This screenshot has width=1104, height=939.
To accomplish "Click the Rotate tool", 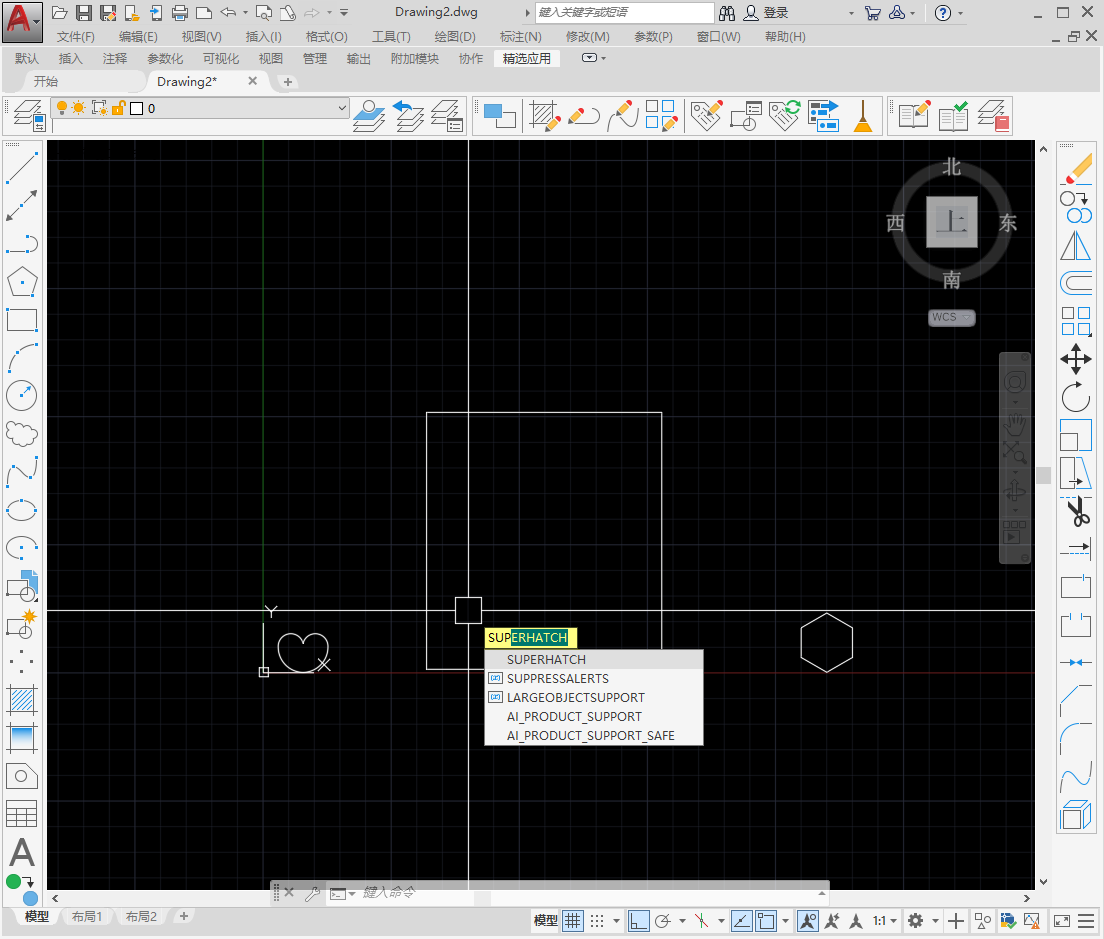I will 1076,397.
